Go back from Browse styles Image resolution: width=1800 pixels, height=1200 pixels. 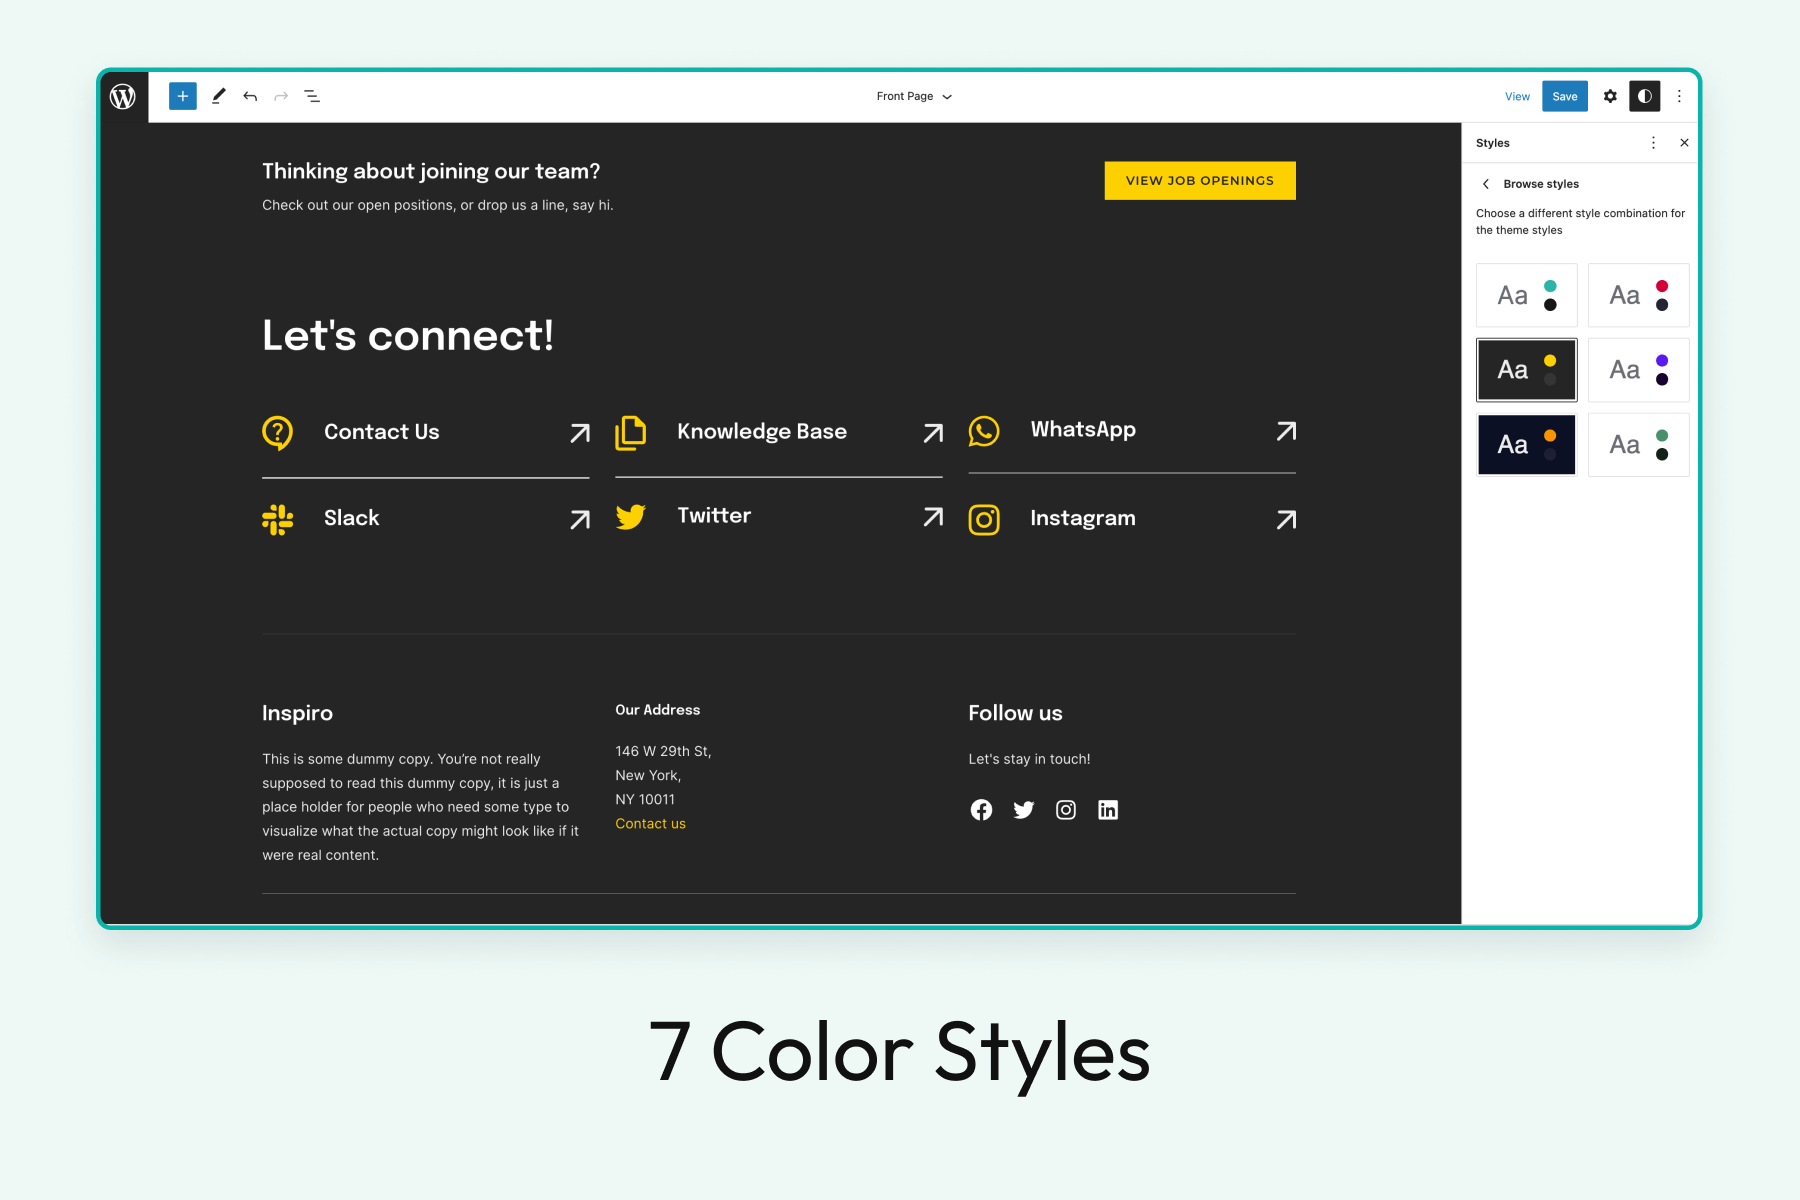pyautogui.click(x=1486, y=184)
